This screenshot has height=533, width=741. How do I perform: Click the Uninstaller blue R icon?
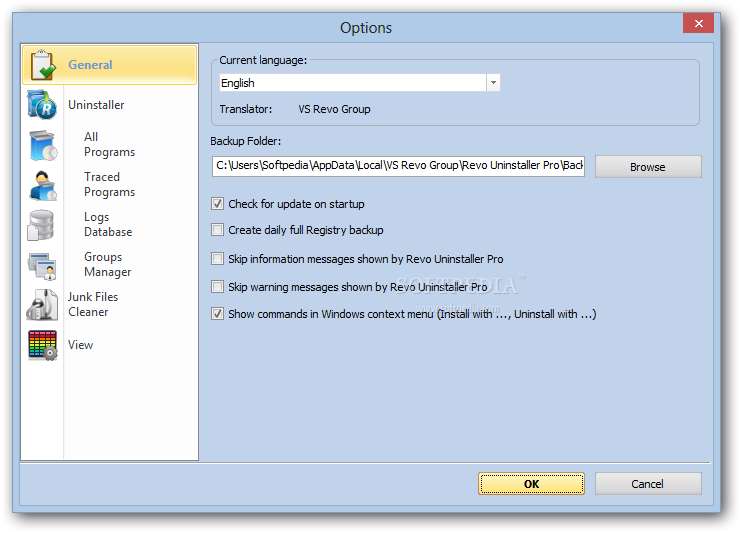[42, 104]
